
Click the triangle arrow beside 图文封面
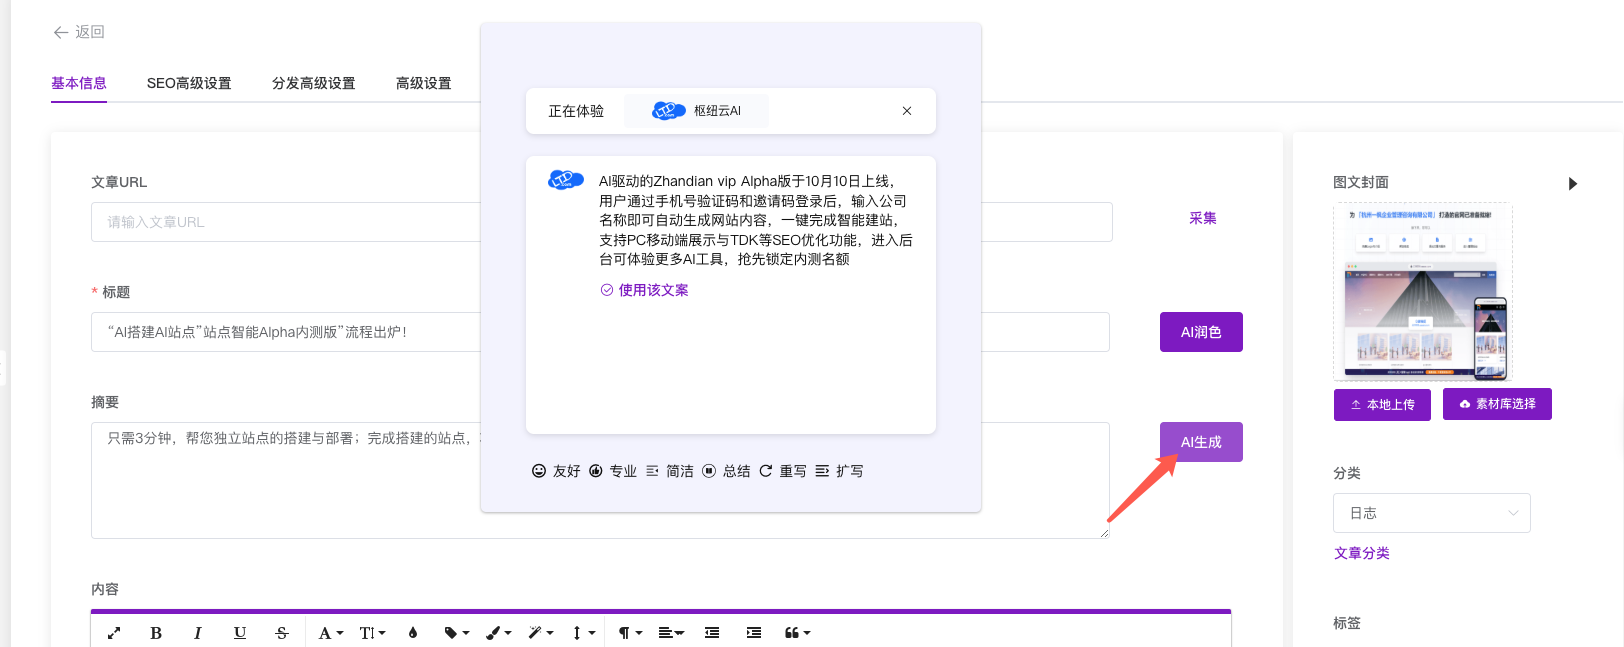coord(1573,183)
